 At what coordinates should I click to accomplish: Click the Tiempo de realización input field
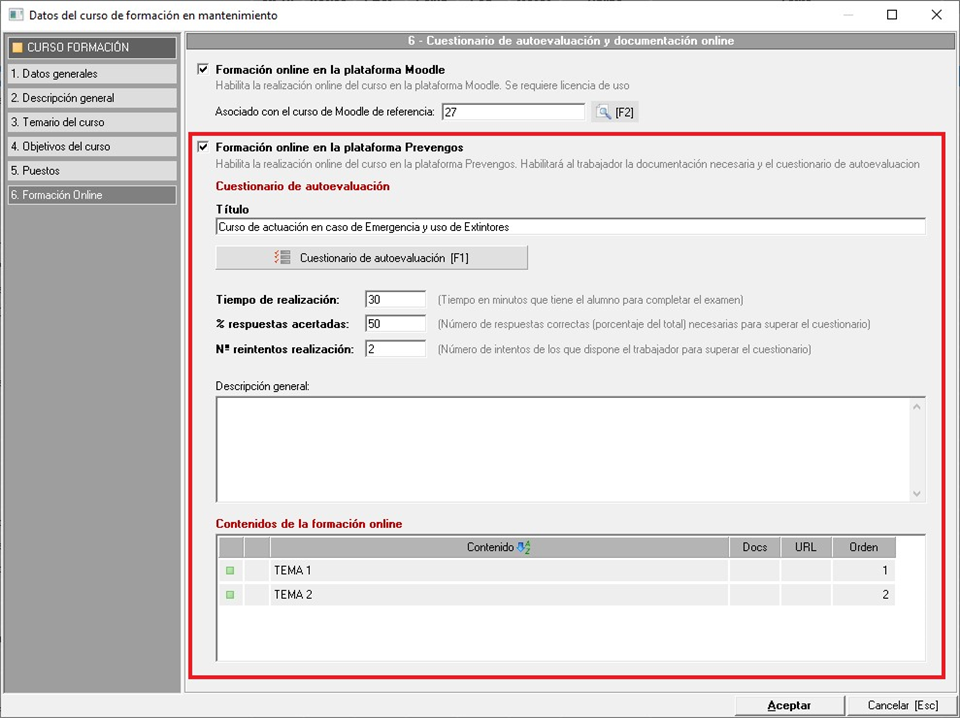click(396, 300)
